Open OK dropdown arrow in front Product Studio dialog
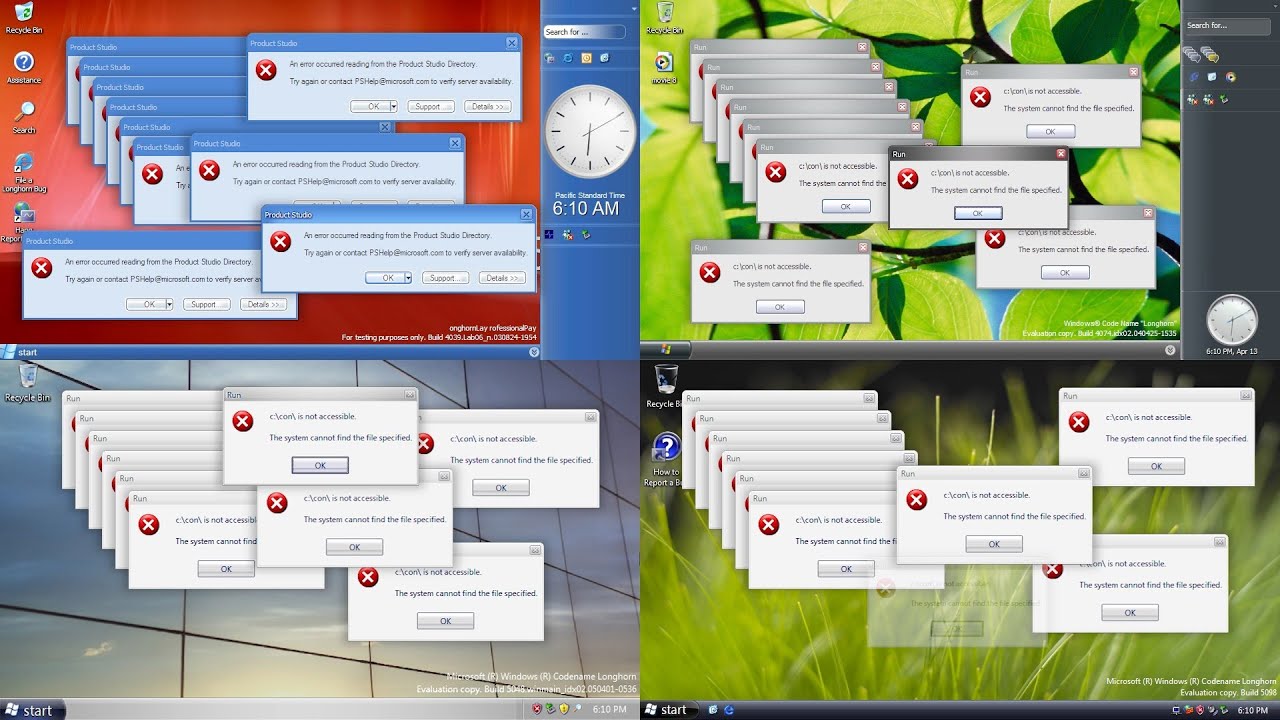Image resolution: width=1280 pixels, height=720 pixels. pos(408,278)
